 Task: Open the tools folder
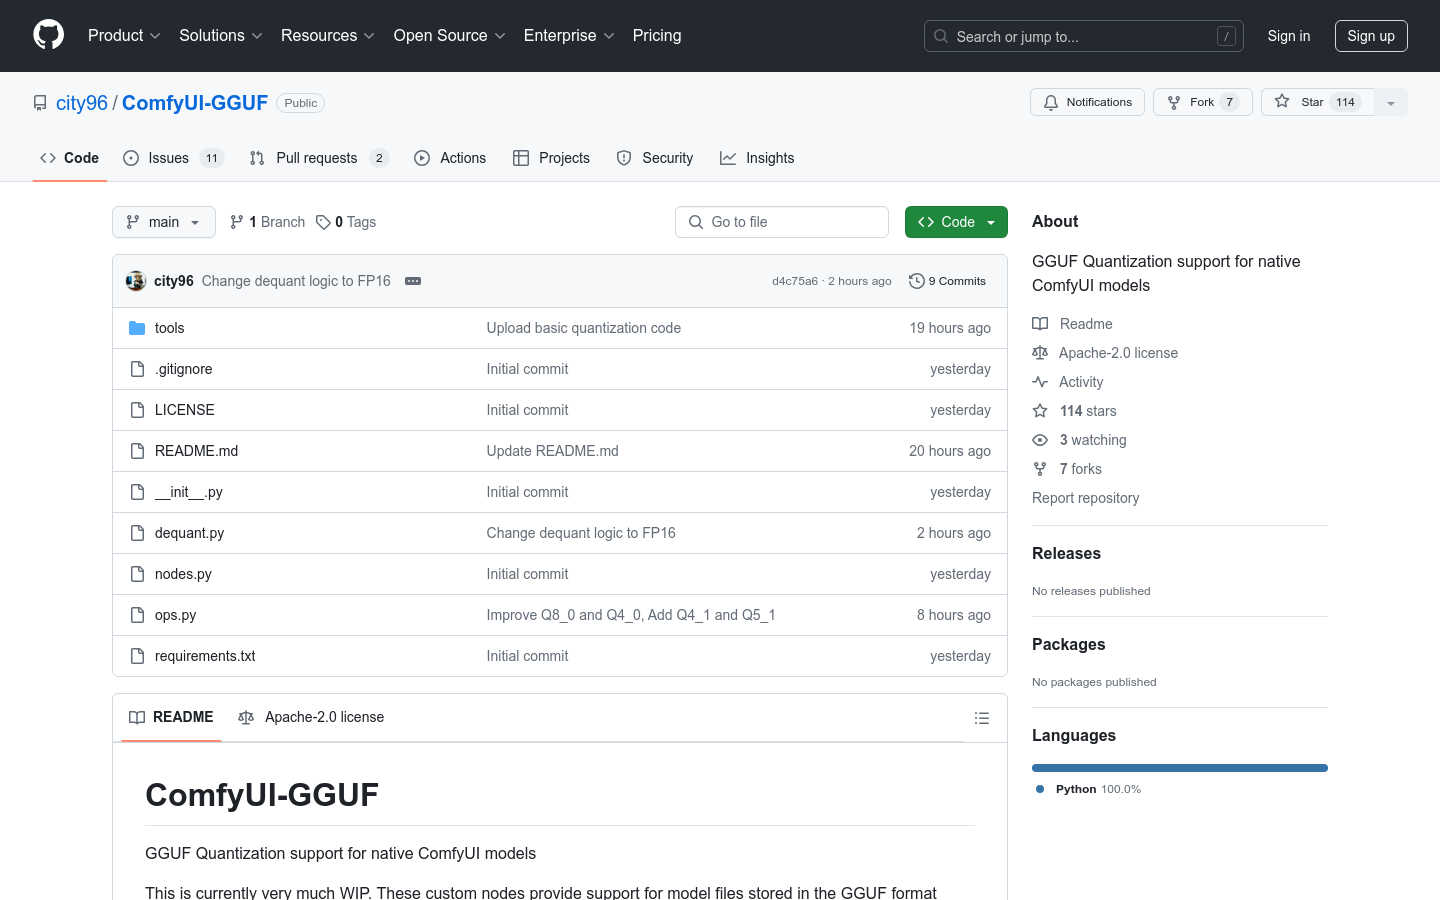tap(169, 328)
